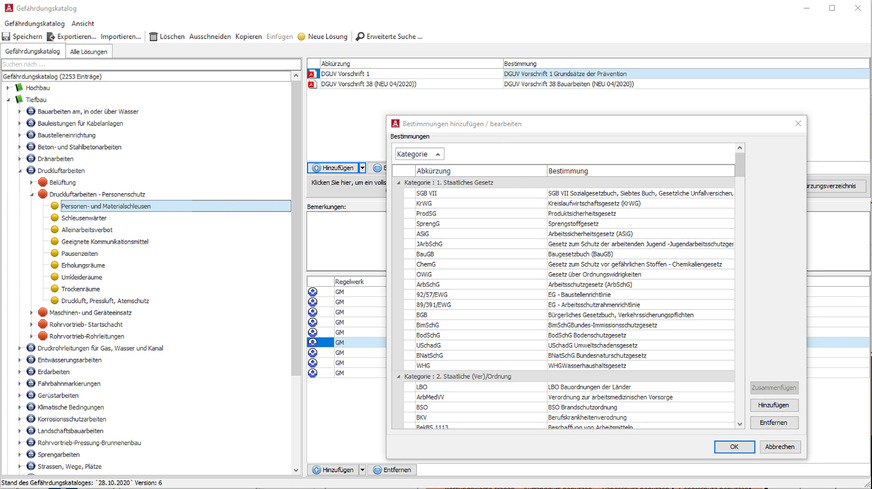Open the Kategorie grouping dropdown
The height and width of the screenshot is (489, 872).
tap(418, 154)
